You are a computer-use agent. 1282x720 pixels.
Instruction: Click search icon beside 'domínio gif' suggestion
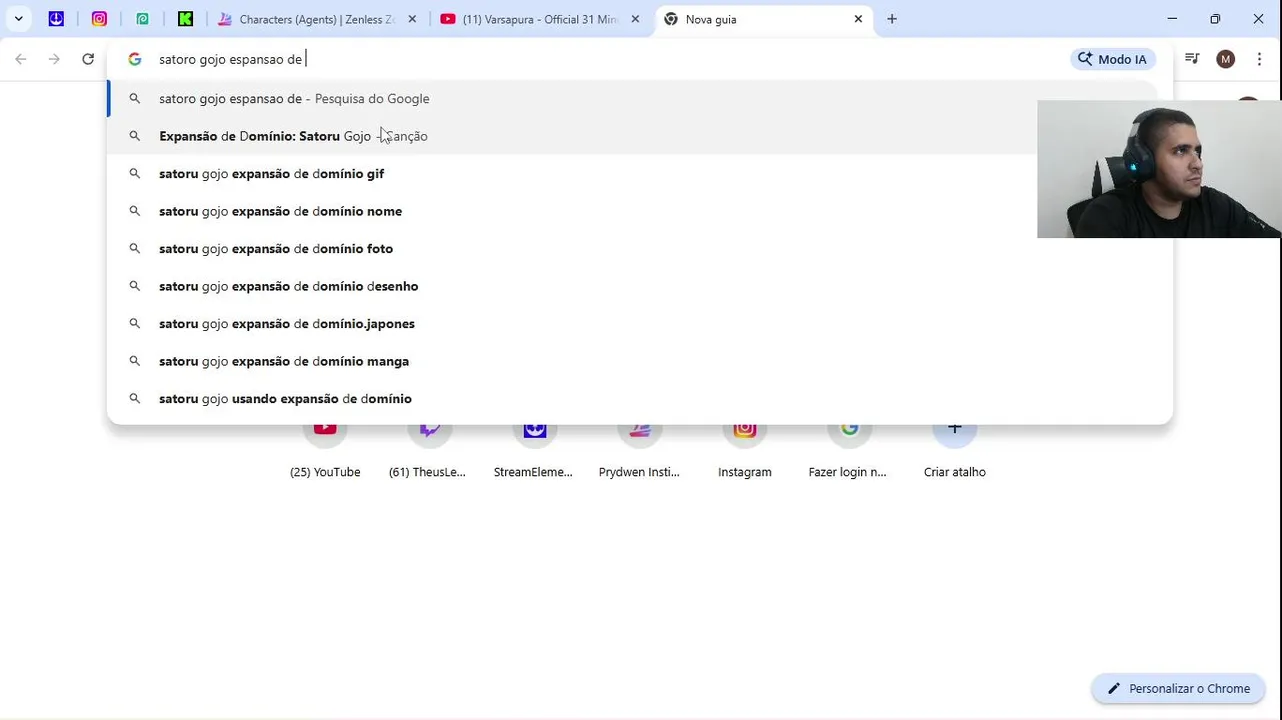(135, 174)
